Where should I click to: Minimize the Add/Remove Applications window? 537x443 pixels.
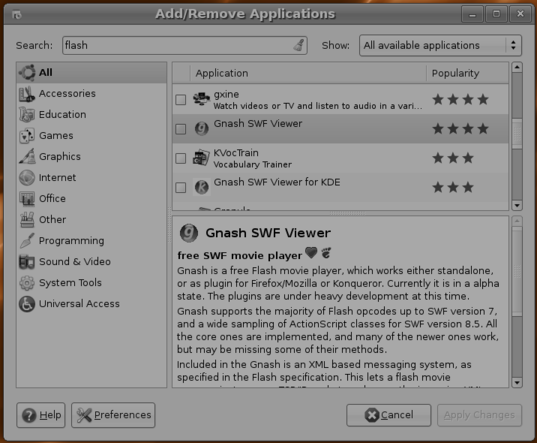click(x=472, y=14)
